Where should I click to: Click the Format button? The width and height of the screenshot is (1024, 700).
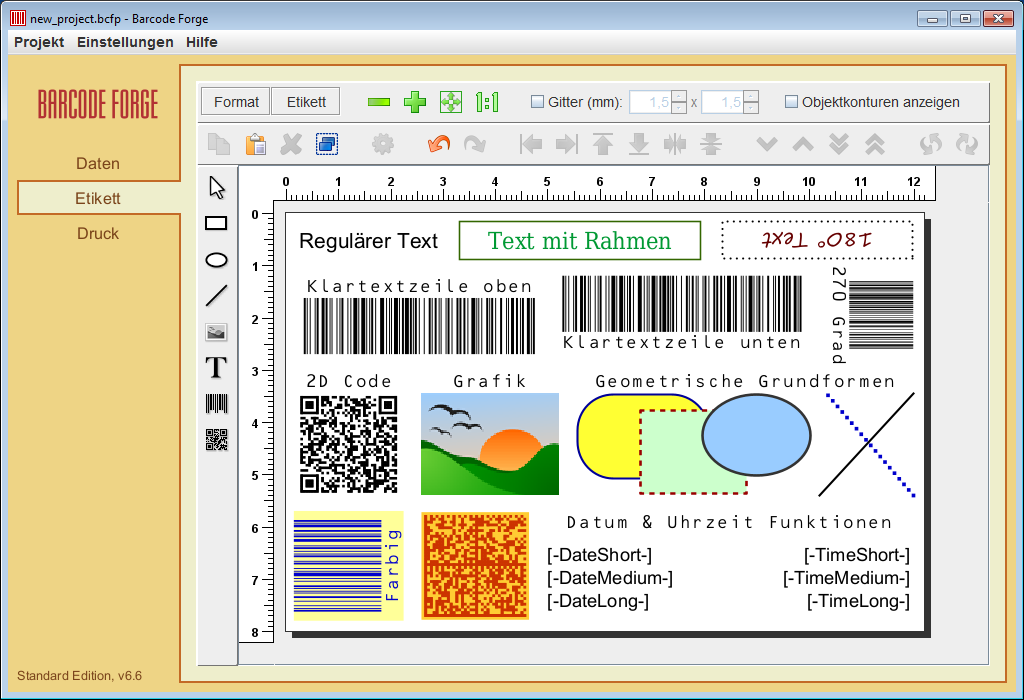[236, 102]
